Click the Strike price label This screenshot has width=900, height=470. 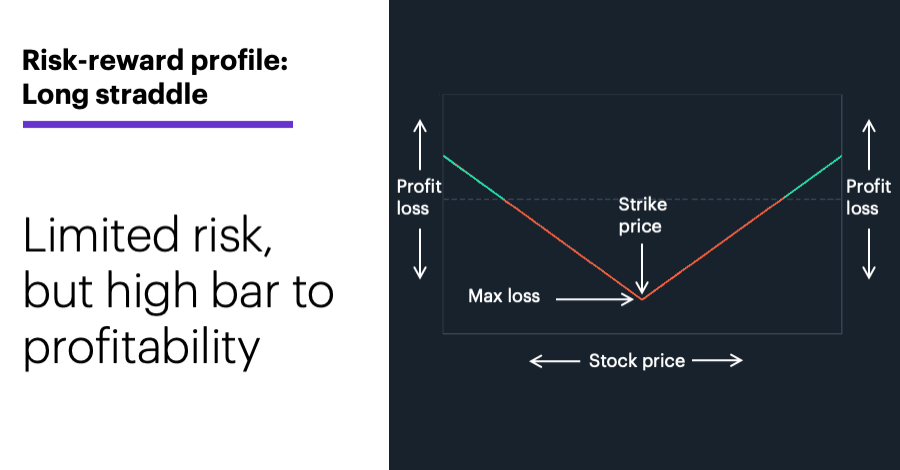pos(642,215)
